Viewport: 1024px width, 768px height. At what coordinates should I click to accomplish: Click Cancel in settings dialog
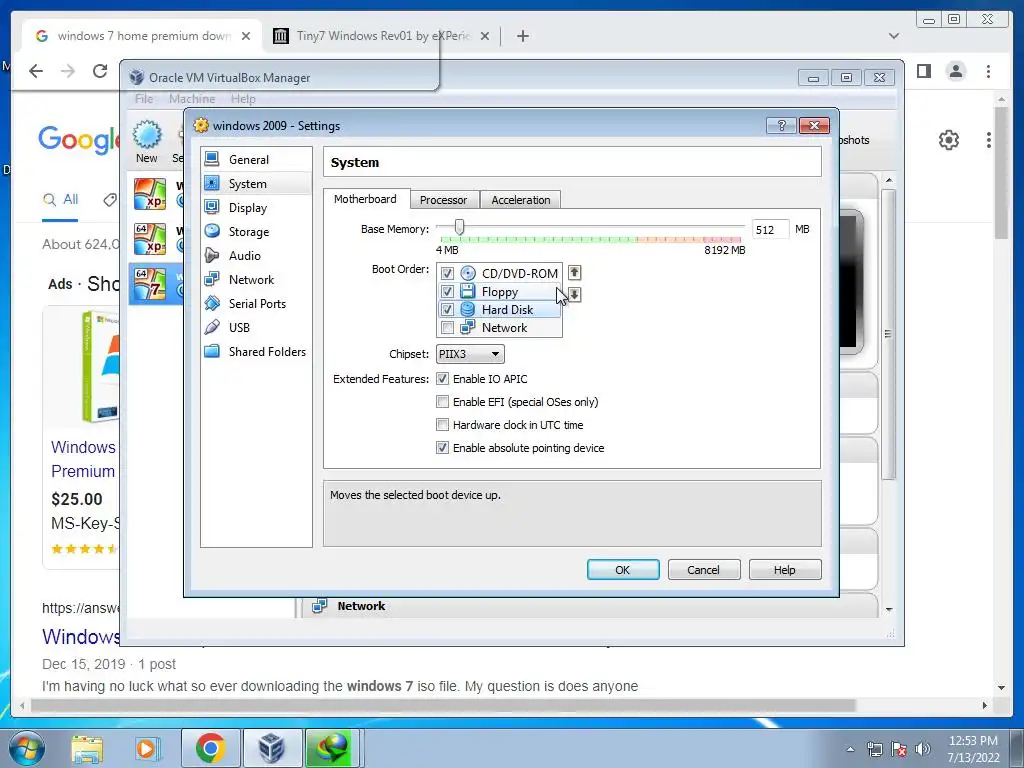coord(703,569)
